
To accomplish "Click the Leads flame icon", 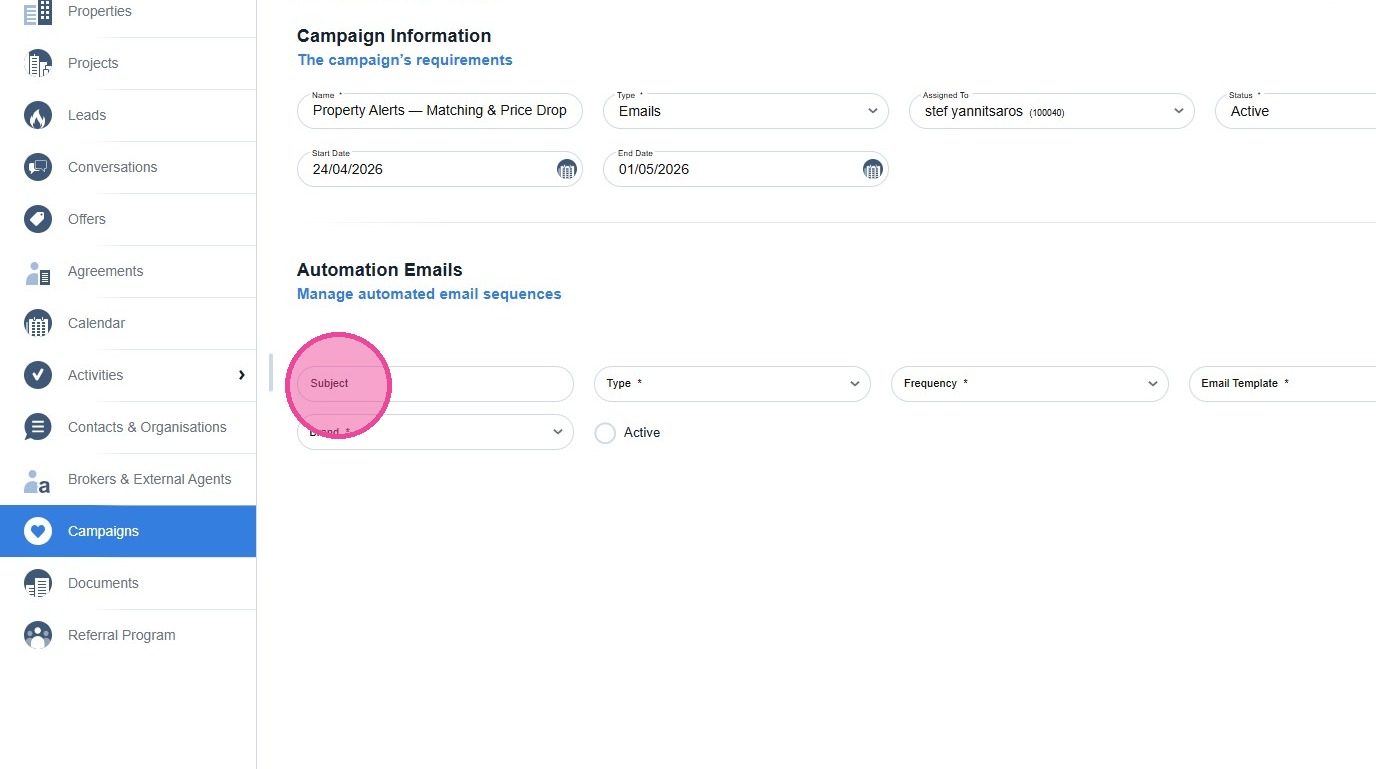I will tap(38, 115).
